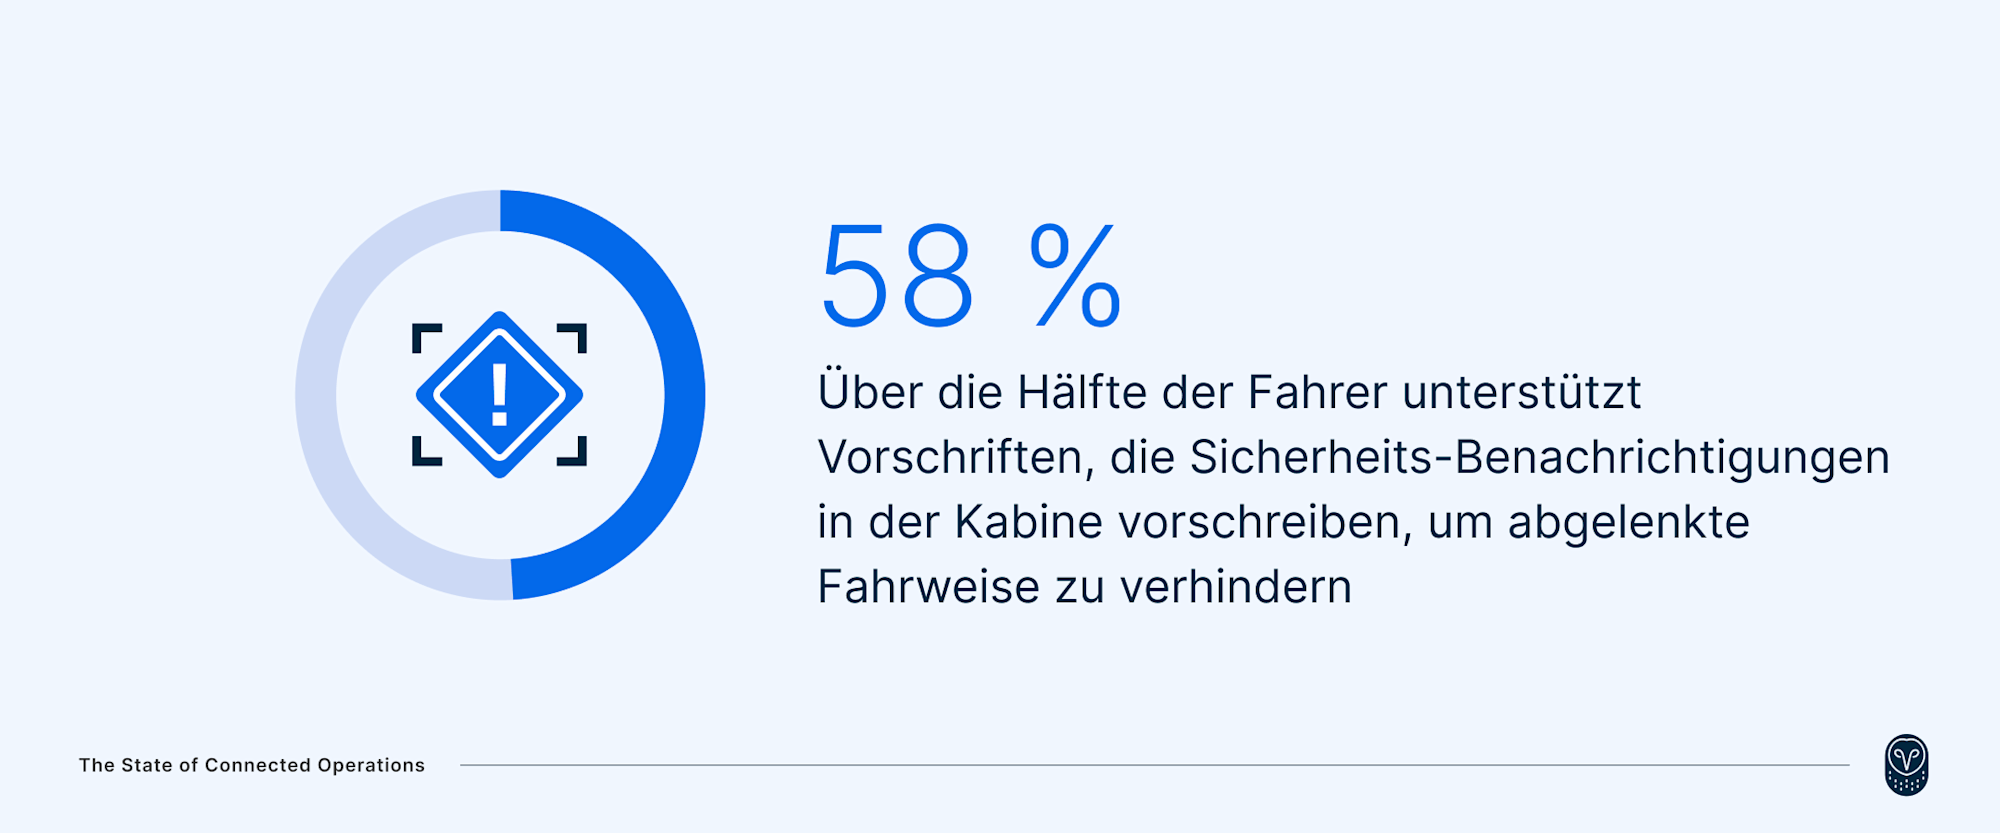Screen dimensions: 2000x833
Task: Click the horizontal divider line in the footer
Action: 1155,765
